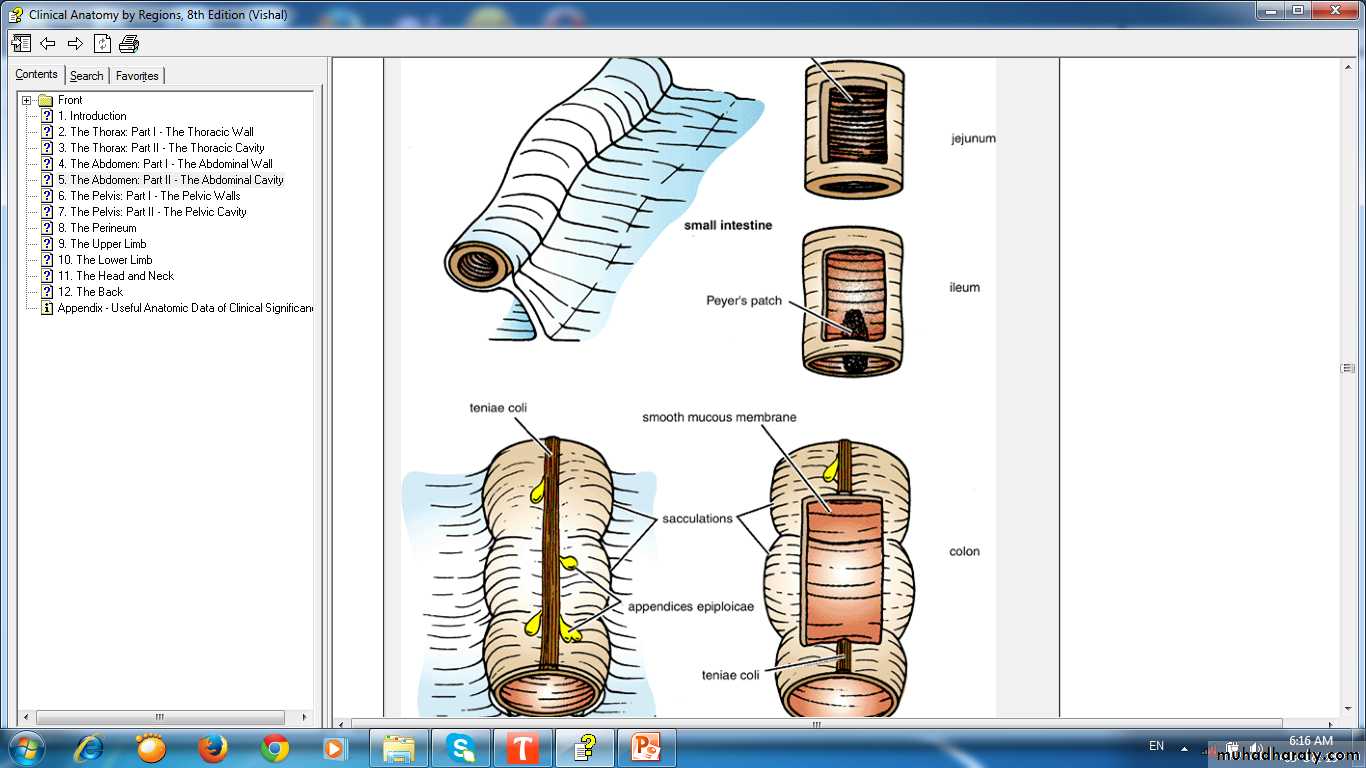
Task: Switch to the Search tab
Action: click(86, 76)
